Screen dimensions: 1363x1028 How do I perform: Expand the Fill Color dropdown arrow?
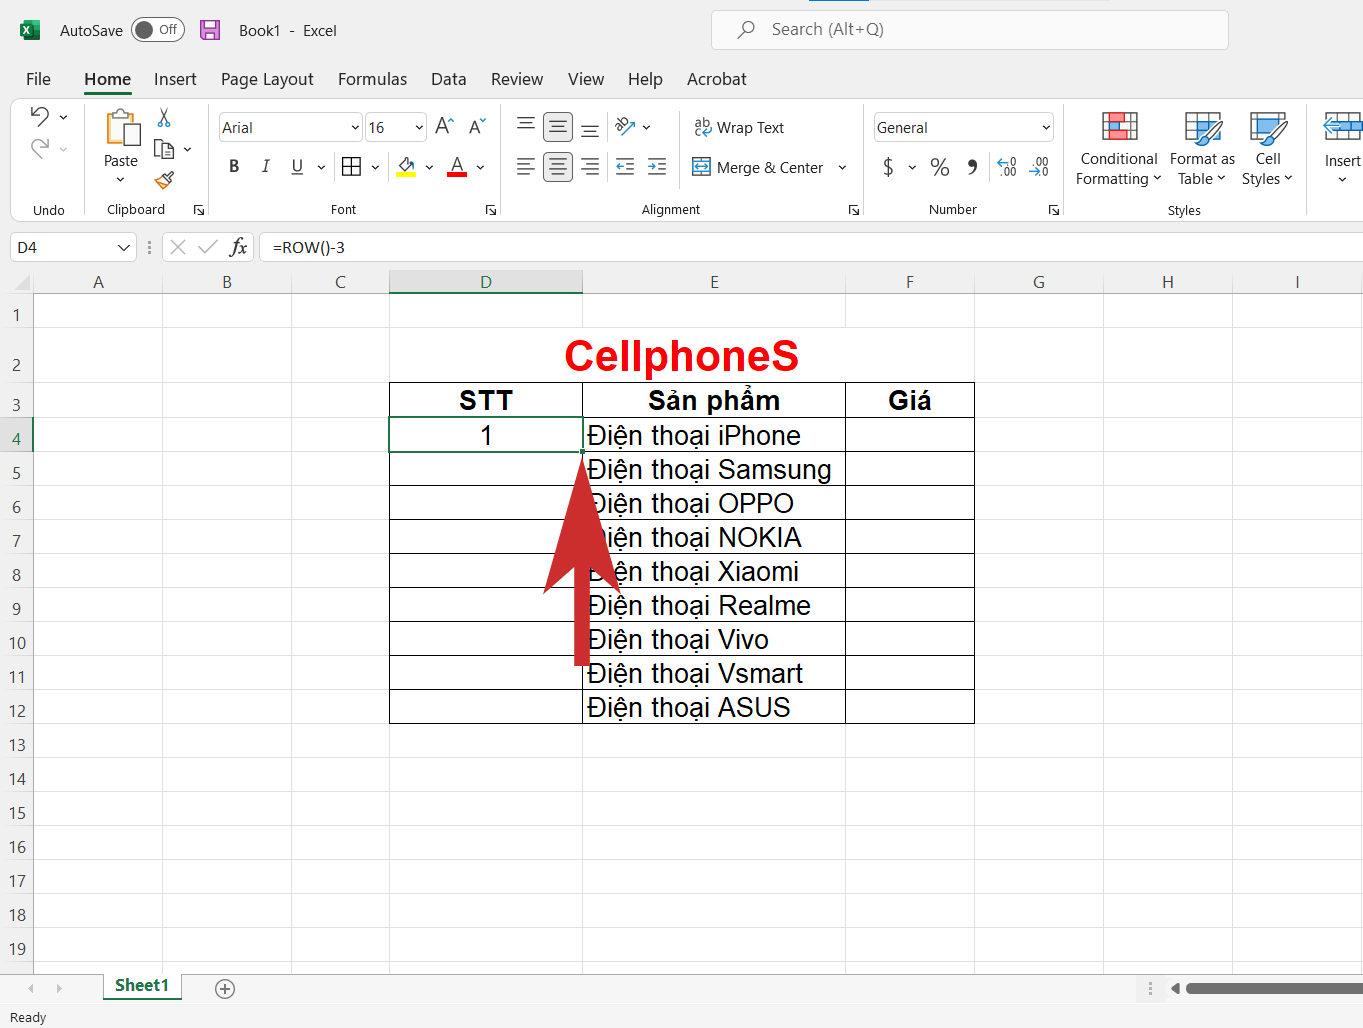click(x=429, y=167)
